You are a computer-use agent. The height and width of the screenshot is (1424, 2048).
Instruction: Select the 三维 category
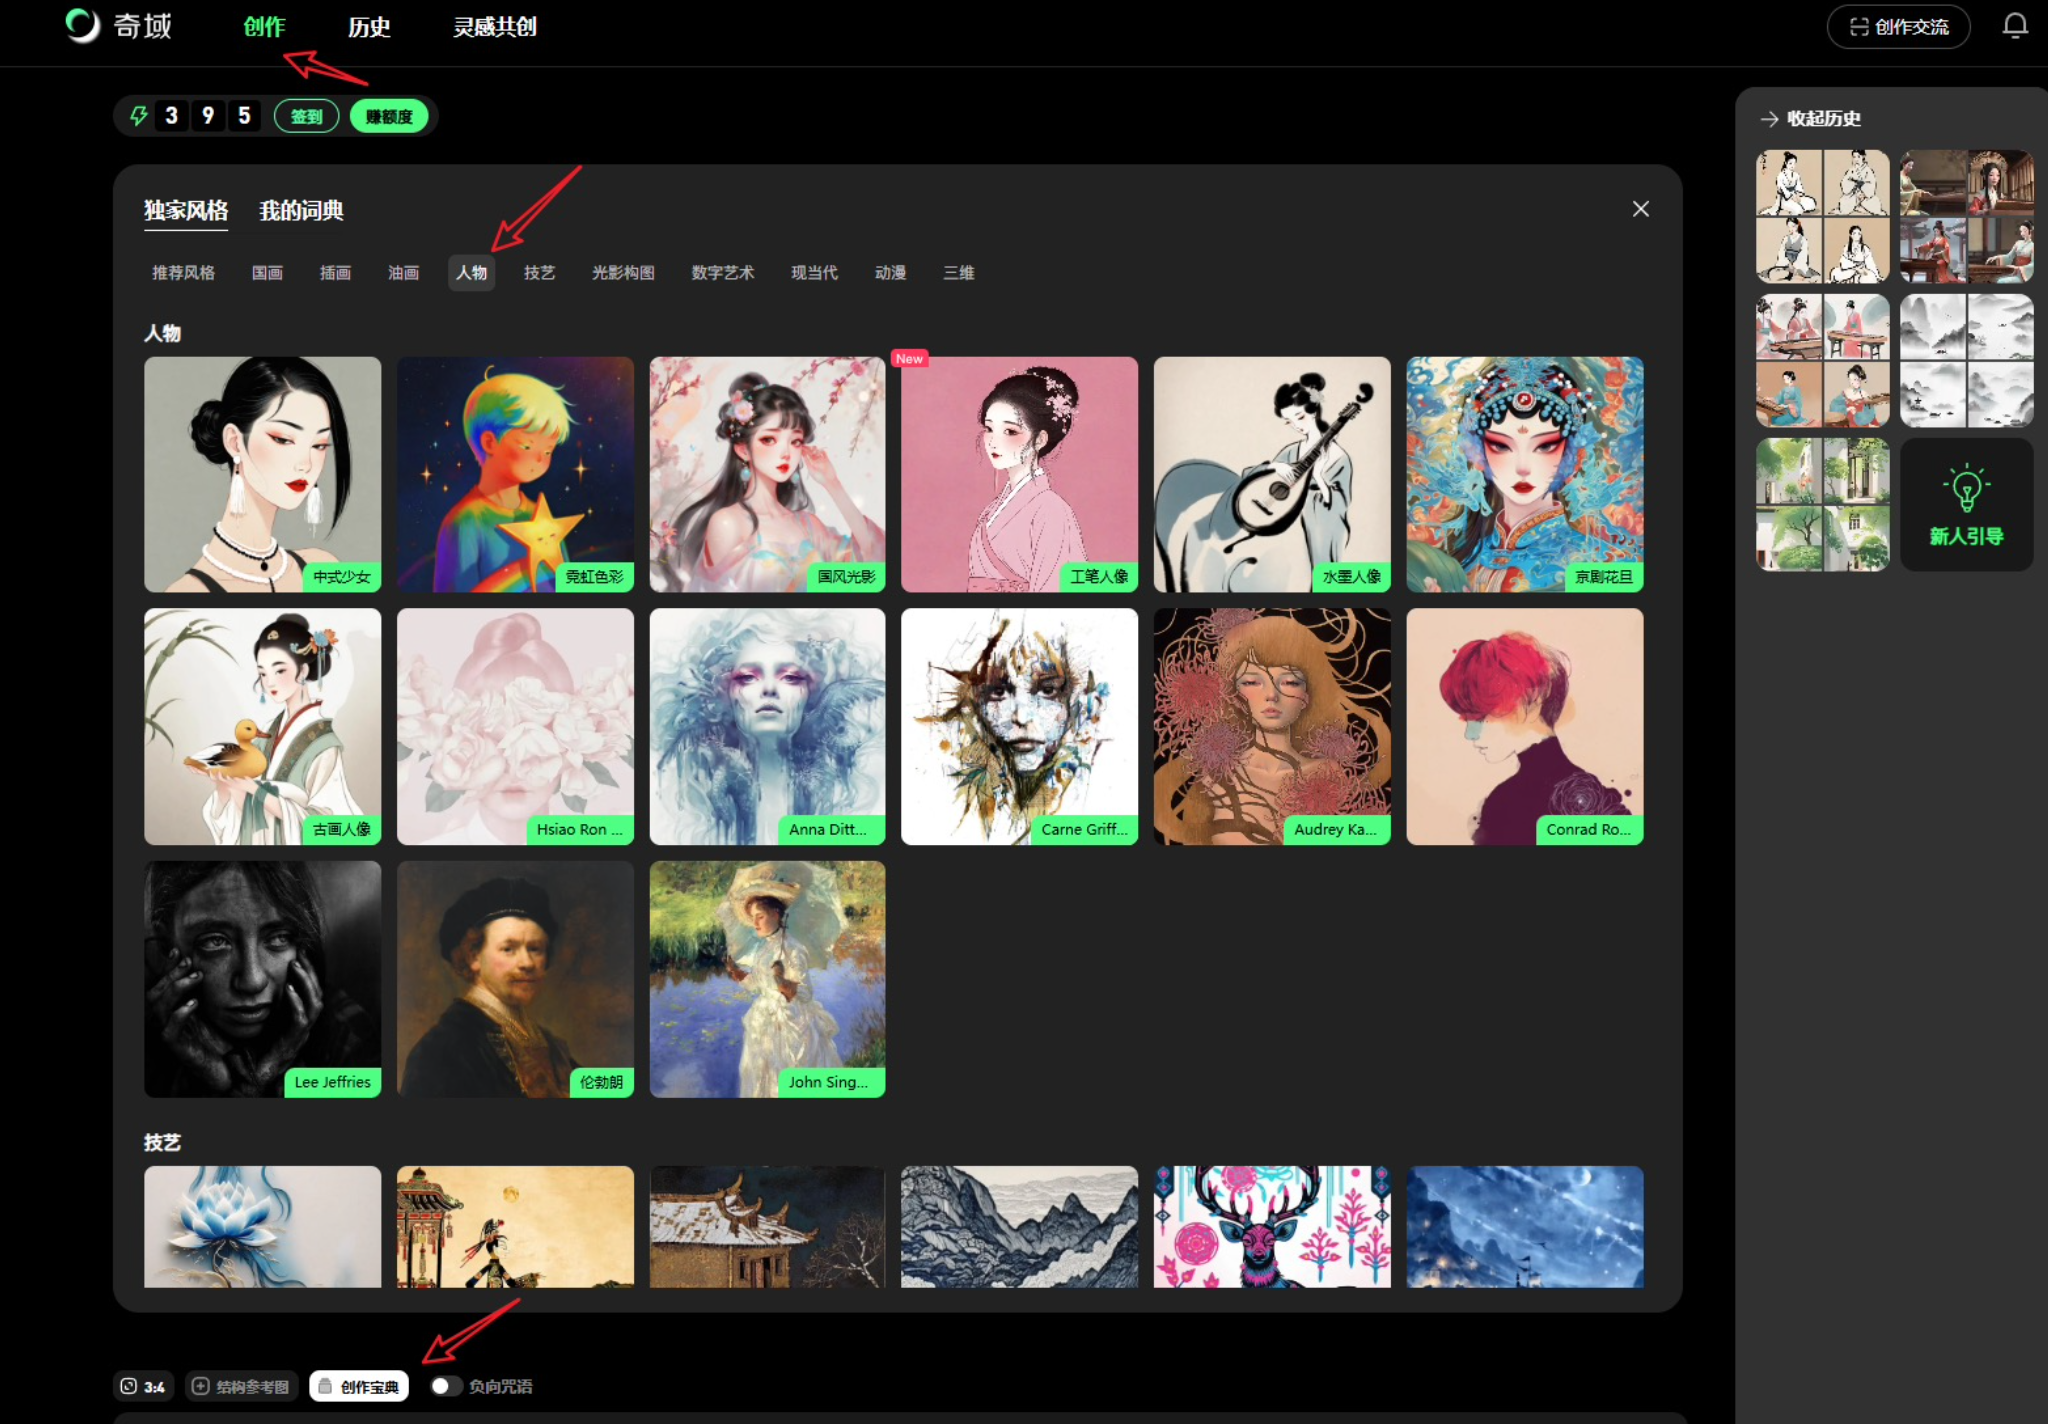pyautogui.click(x=958, y=272)
